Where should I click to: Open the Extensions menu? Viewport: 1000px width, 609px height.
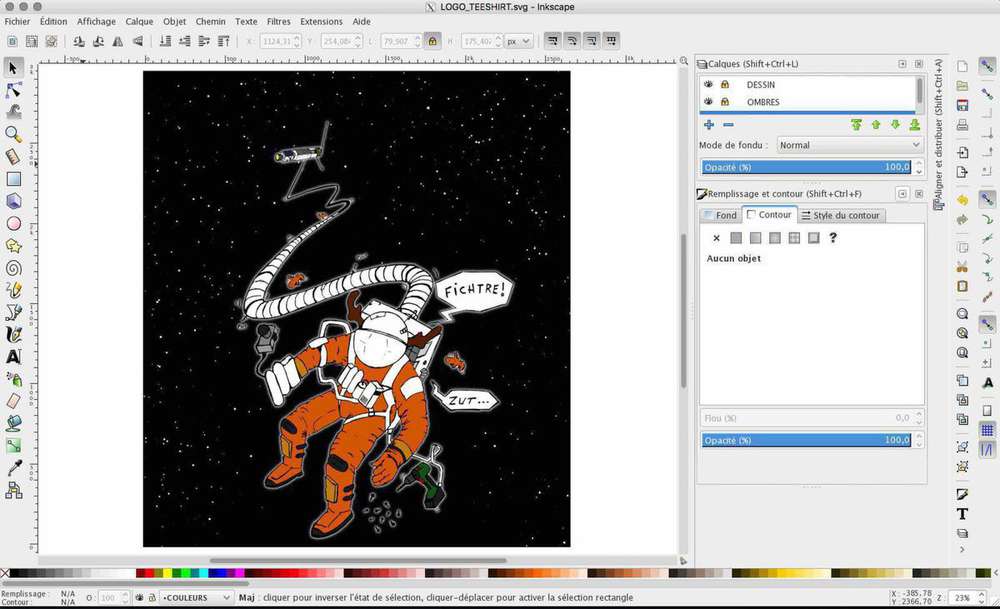[x=321, y=21]
